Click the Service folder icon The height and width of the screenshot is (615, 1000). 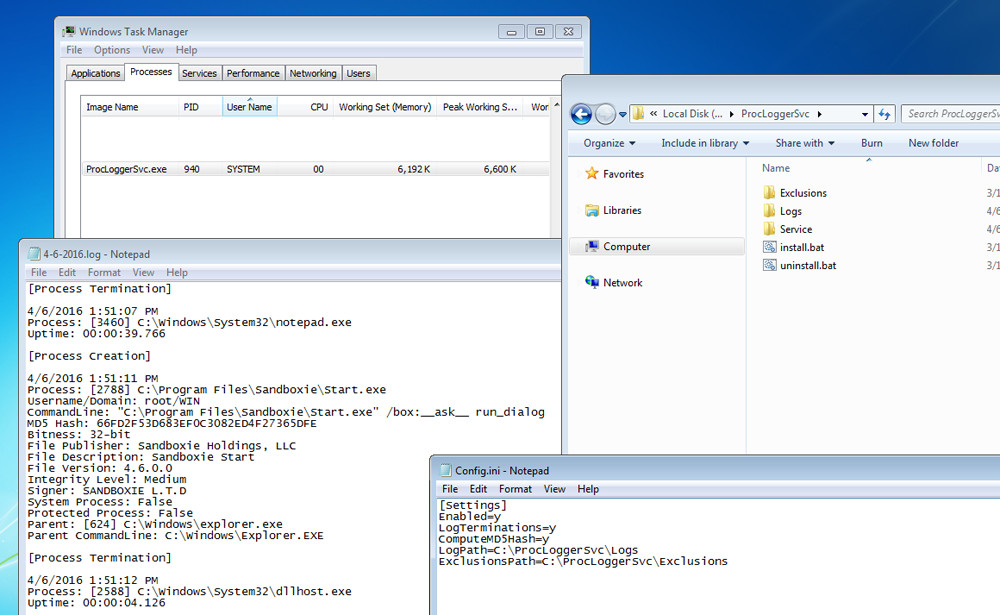click(x=769, y=229)
